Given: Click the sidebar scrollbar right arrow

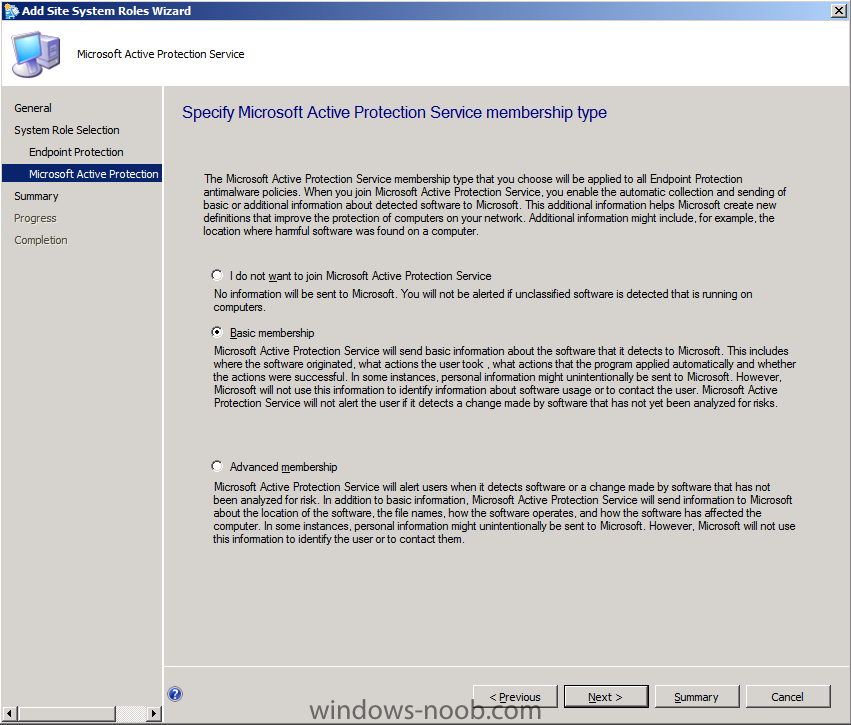Looking at the screenshot, I should click(154, 713).
